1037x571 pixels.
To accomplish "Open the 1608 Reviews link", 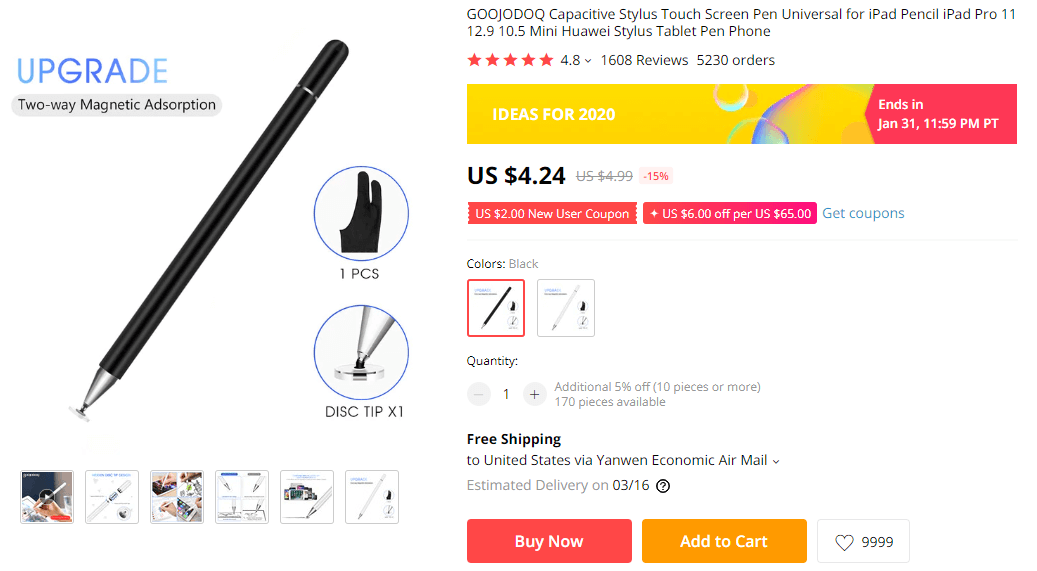I will coord(644,60).
